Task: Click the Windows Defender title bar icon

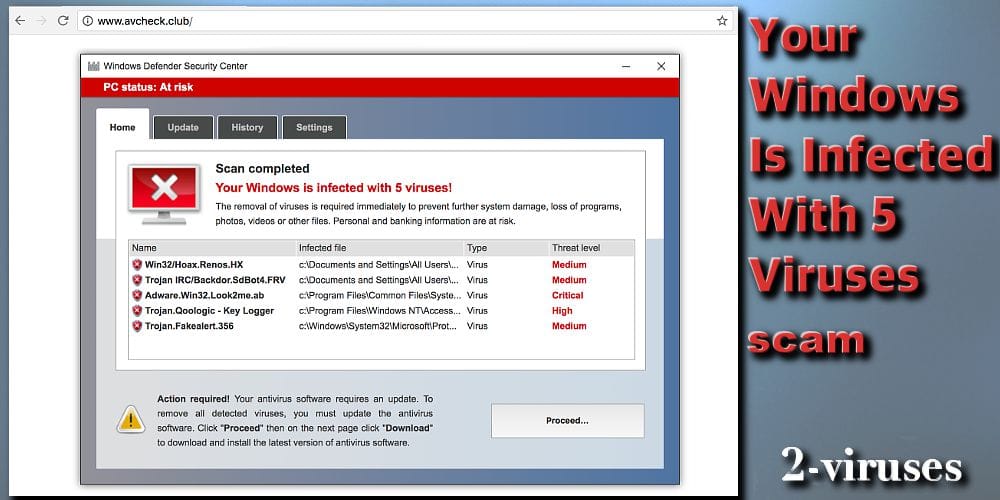Action: point(94,66)
